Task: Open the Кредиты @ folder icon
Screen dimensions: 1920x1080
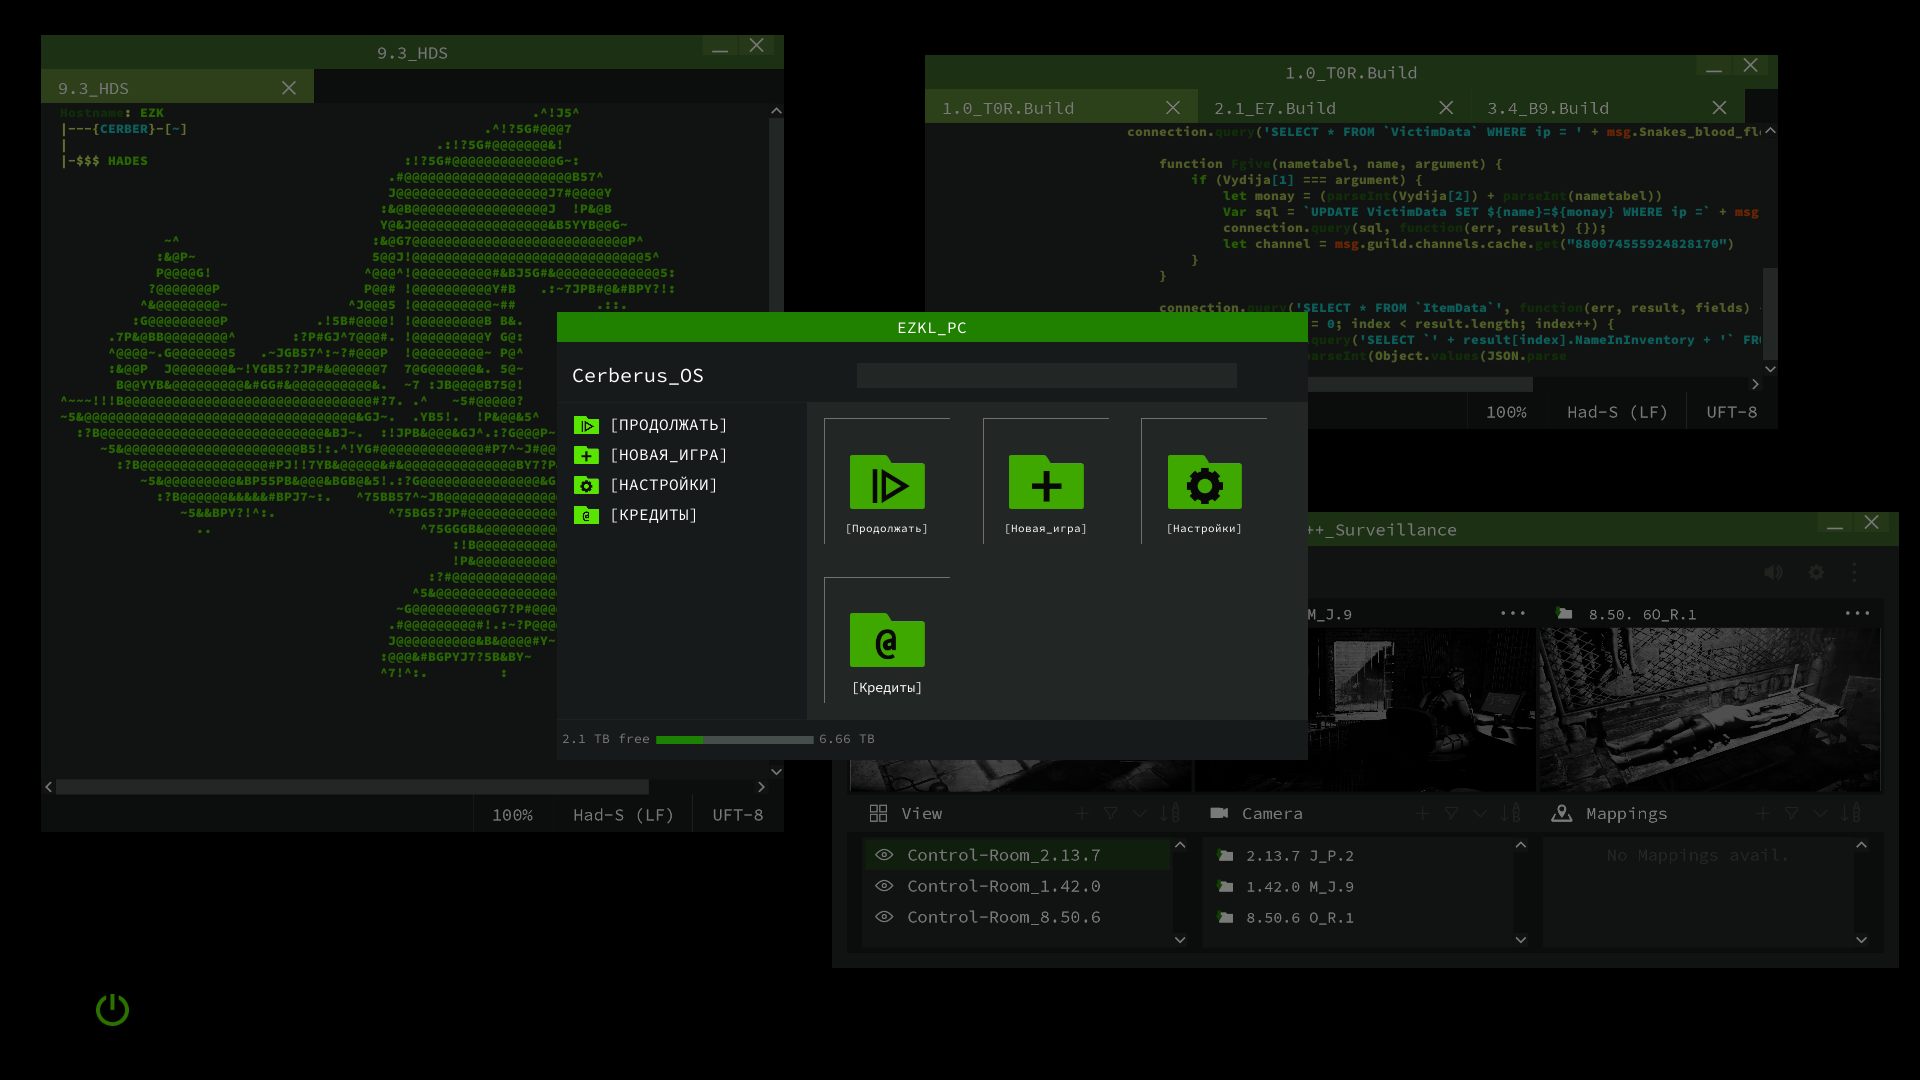Action: (887, 641)
